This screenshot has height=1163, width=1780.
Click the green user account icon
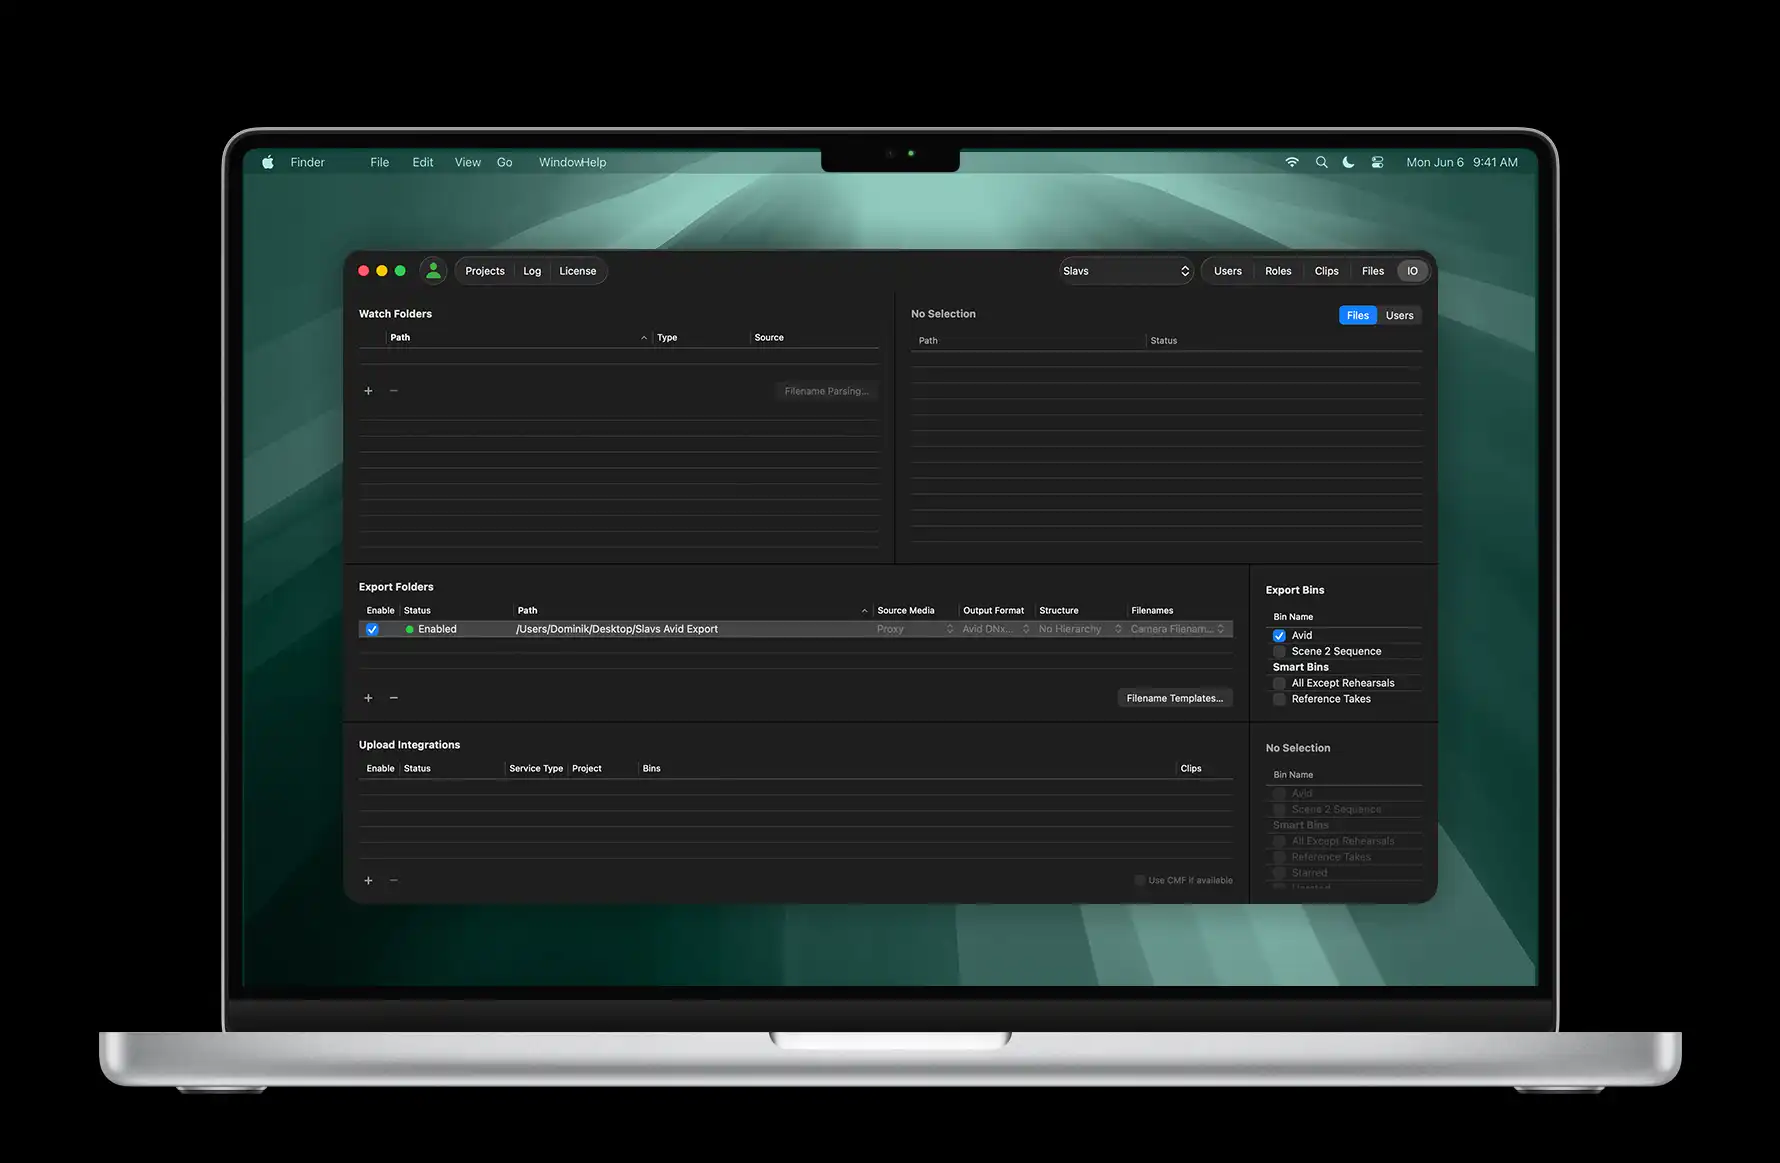click(x=433, y=270)
